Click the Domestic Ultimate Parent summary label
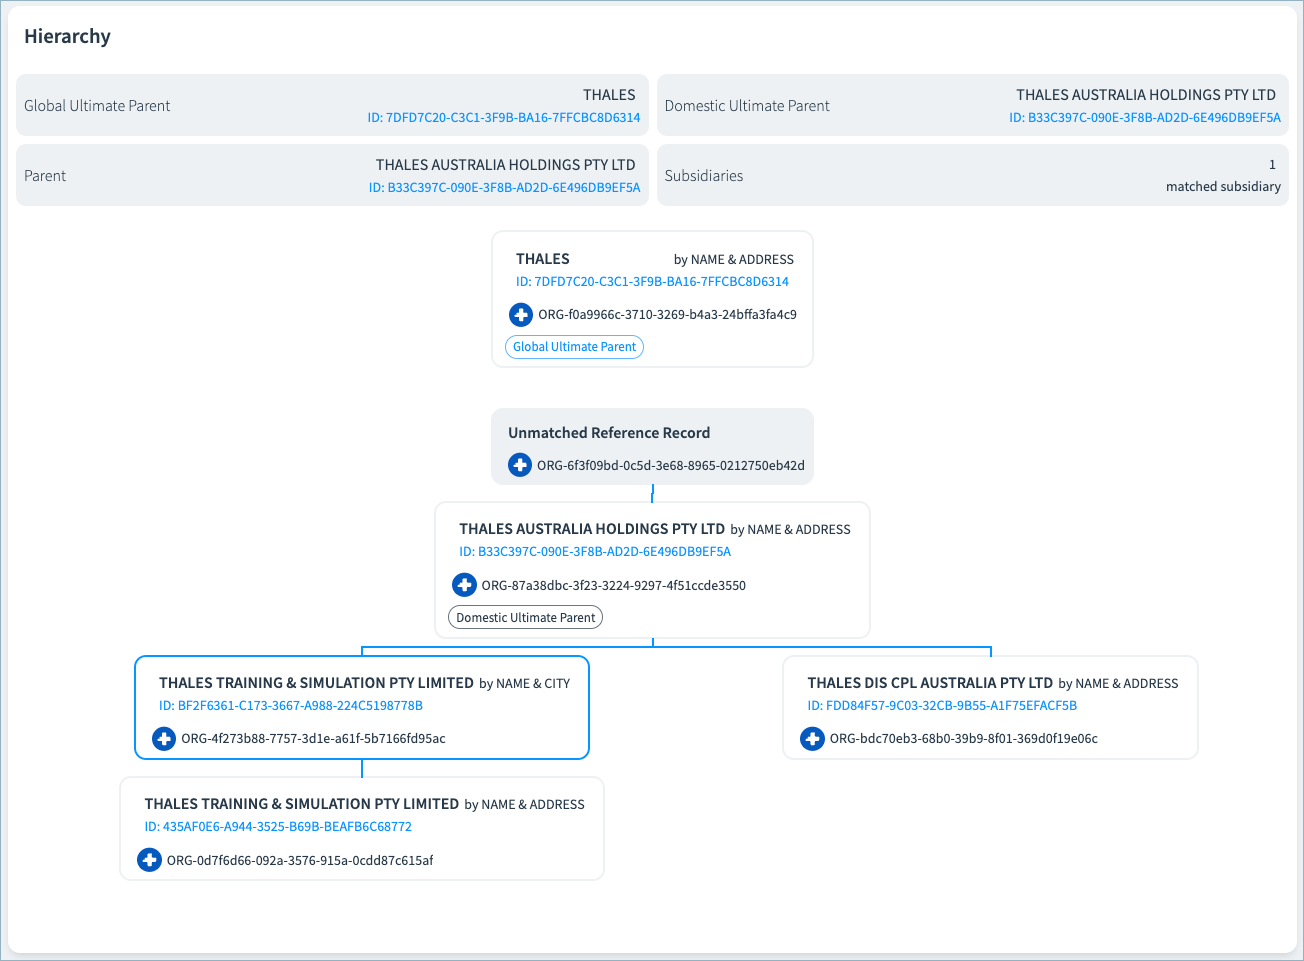The image size is (1304, 961). point(747,106)
